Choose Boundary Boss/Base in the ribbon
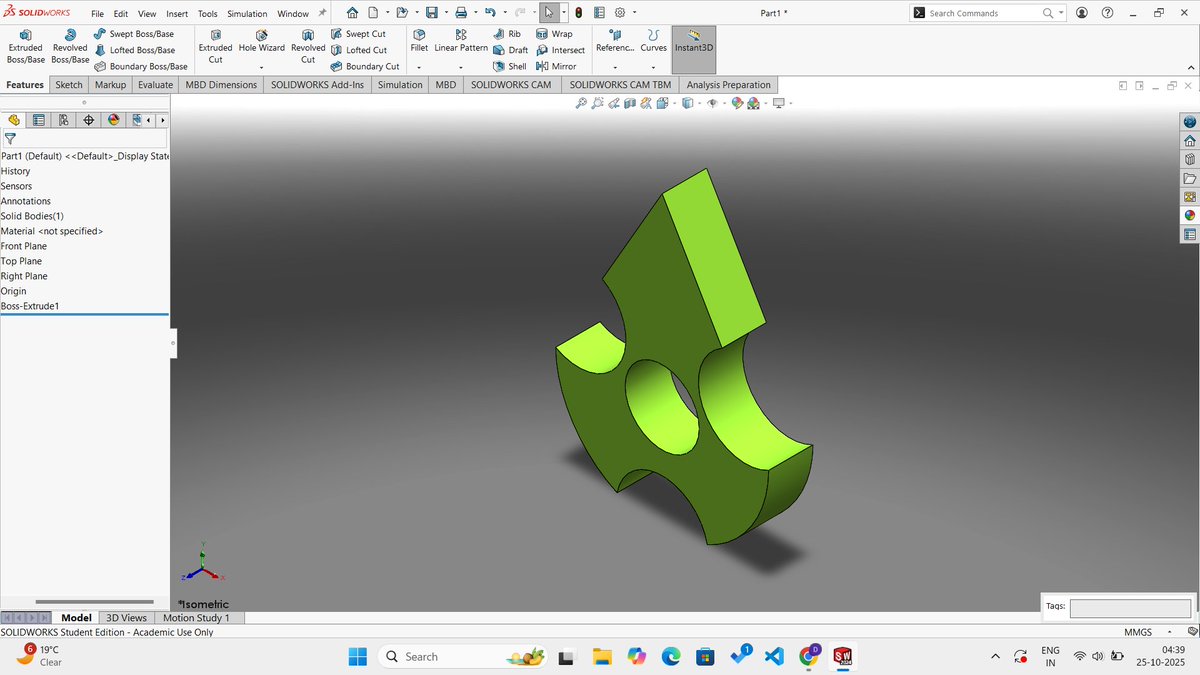 [x=141, y=66]
